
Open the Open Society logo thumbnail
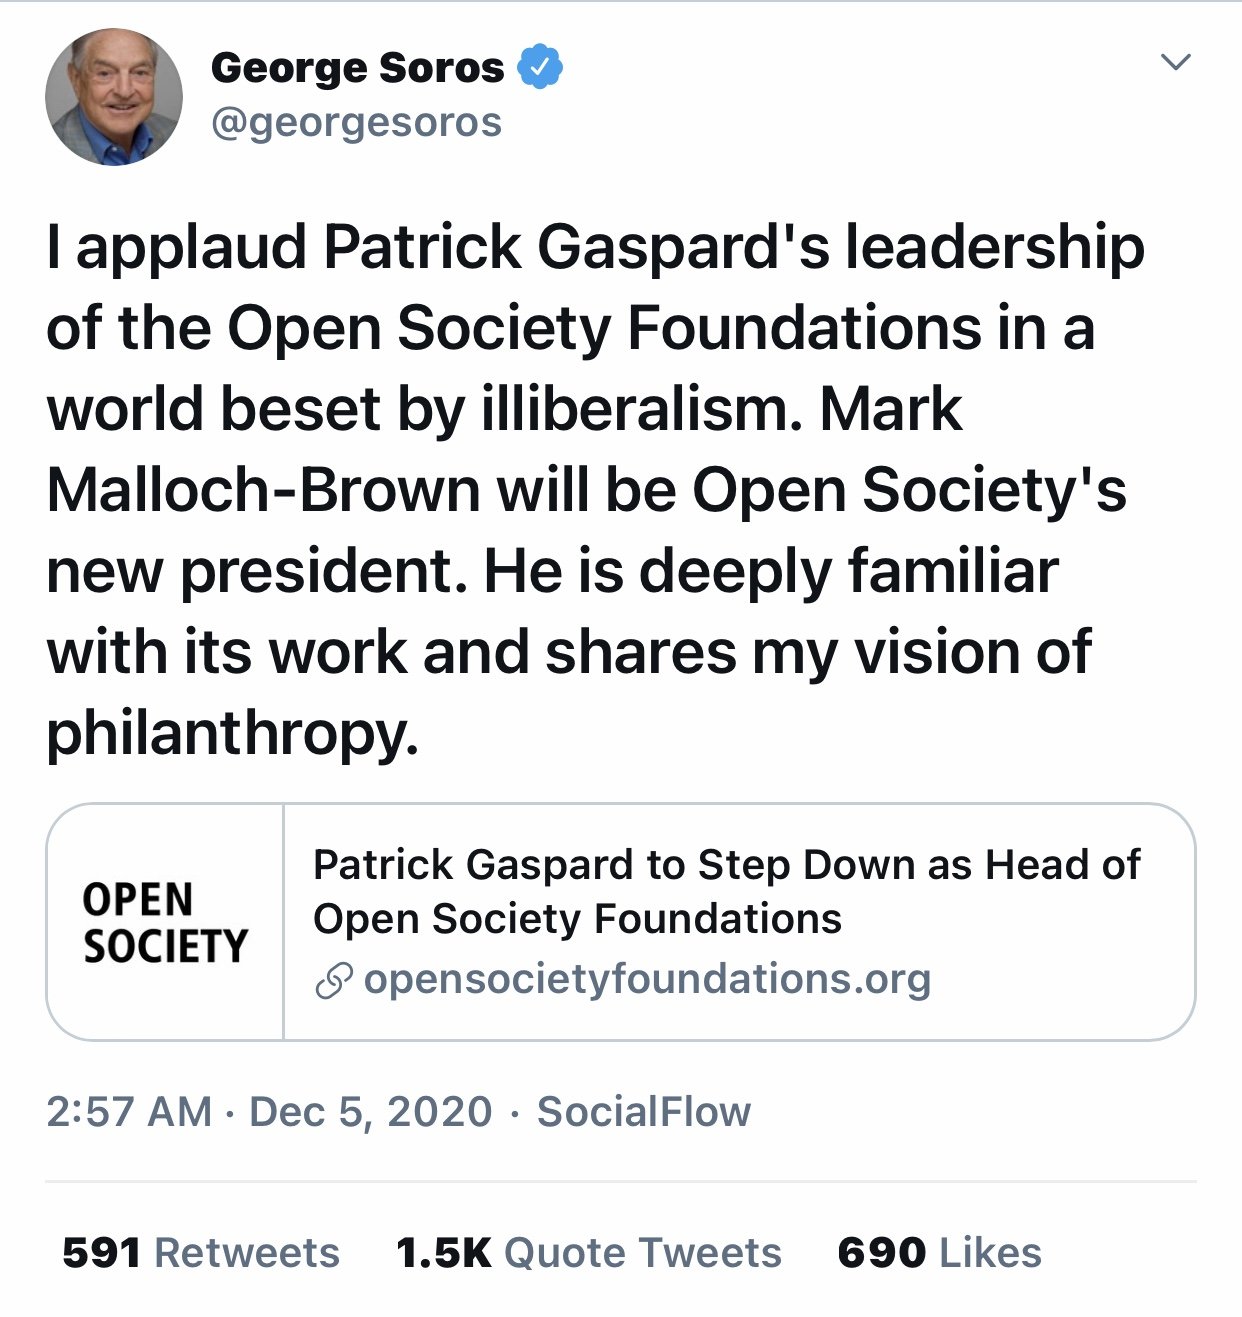click(165, 922)
